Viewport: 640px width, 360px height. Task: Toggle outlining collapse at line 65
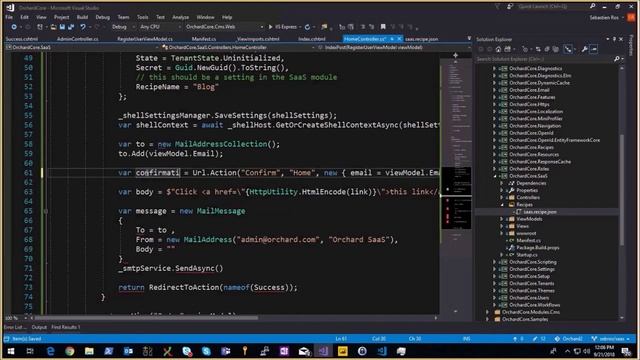[x=46, y=211]
